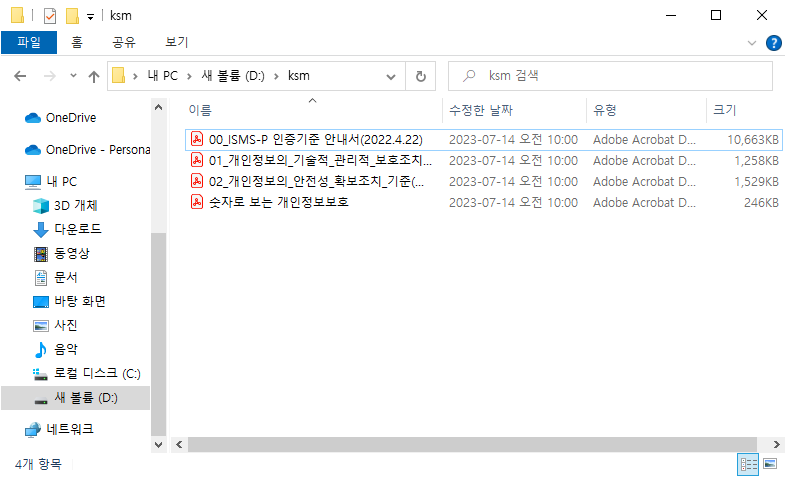Open 네트워크 in the navigation pane
Image resolution: width=786 pixels, height=477 pixels.
coord(59,429)
